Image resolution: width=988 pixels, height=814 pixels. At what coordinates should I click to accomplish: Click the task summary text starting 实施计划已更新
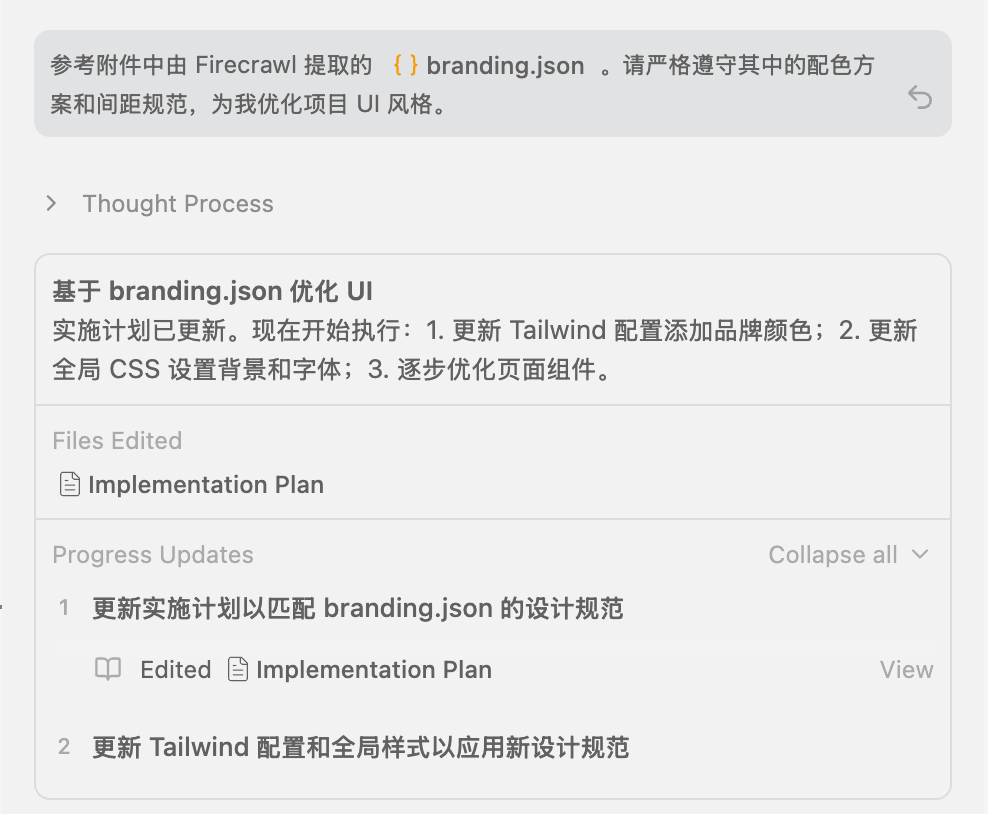click(x=485, y=349)
